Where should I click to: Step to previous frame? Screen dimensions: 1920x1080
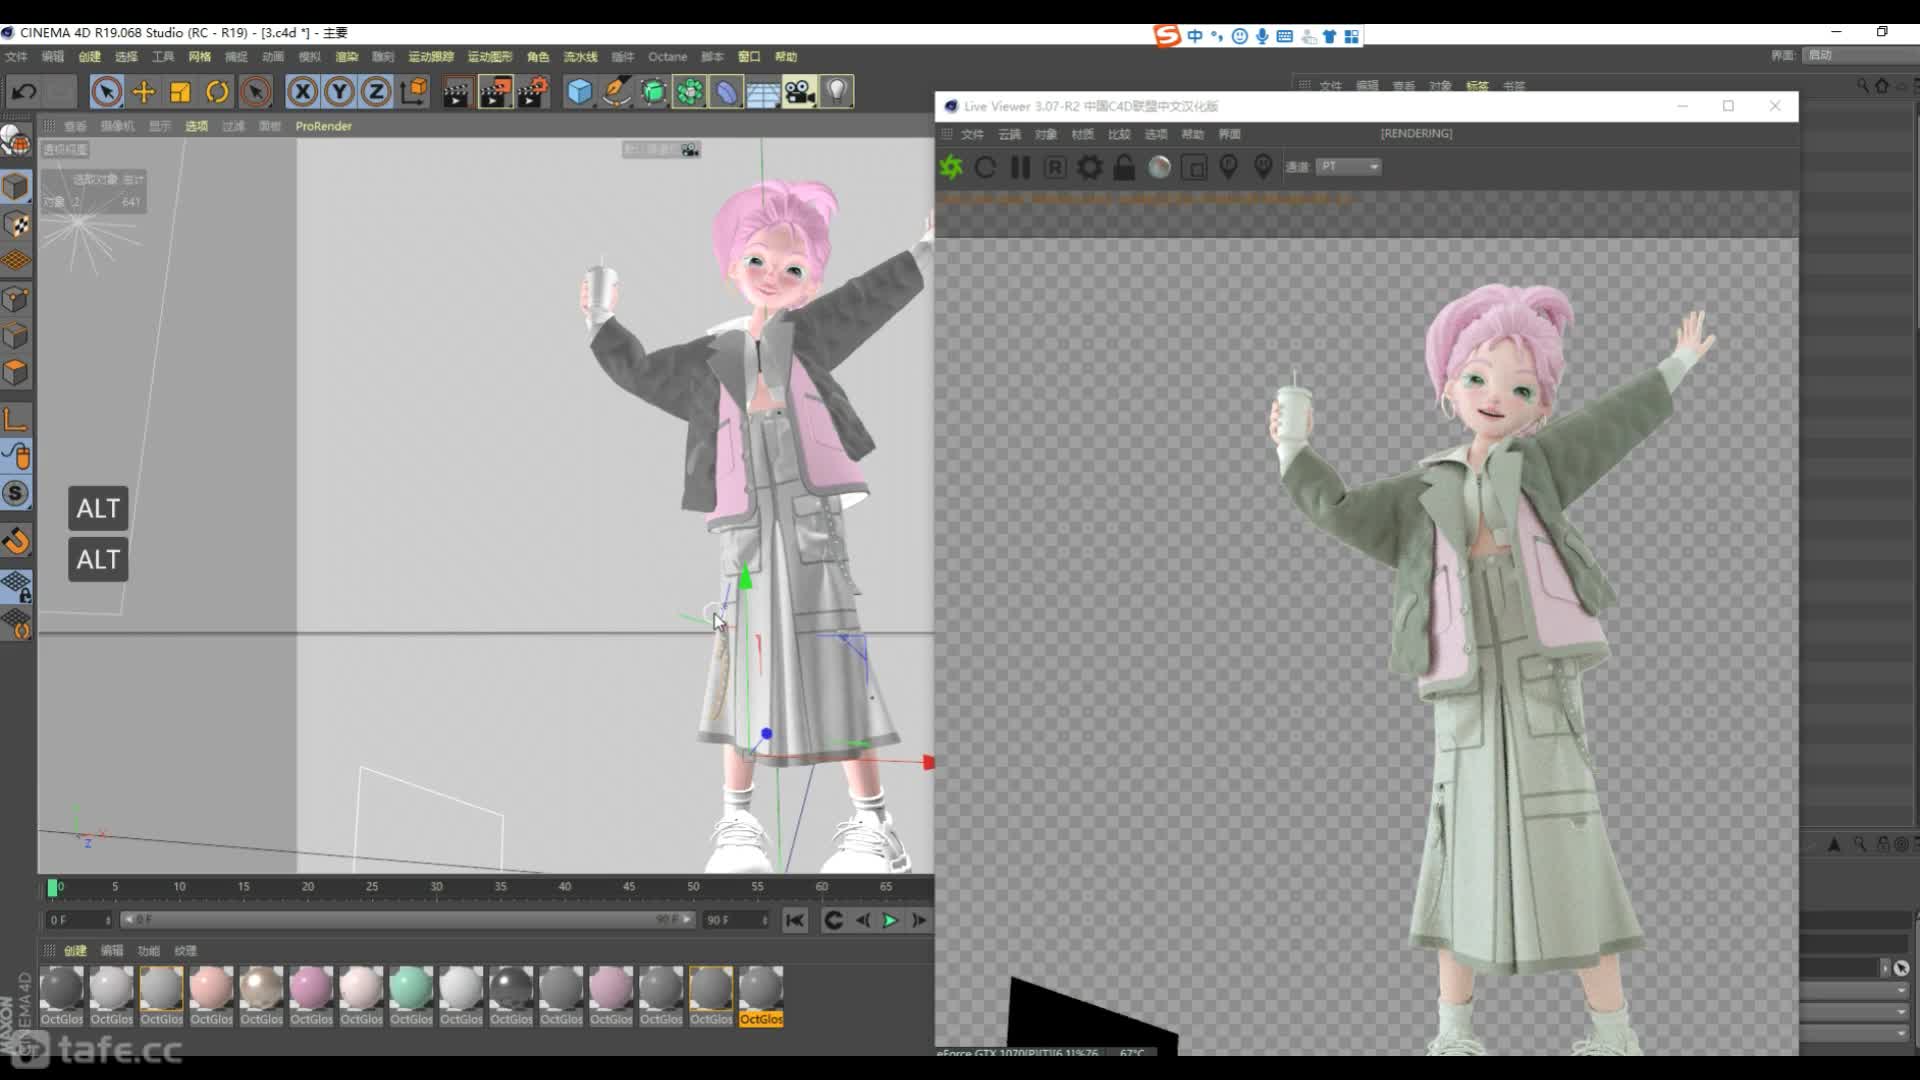pyautogui.click(x=862, y=921)
